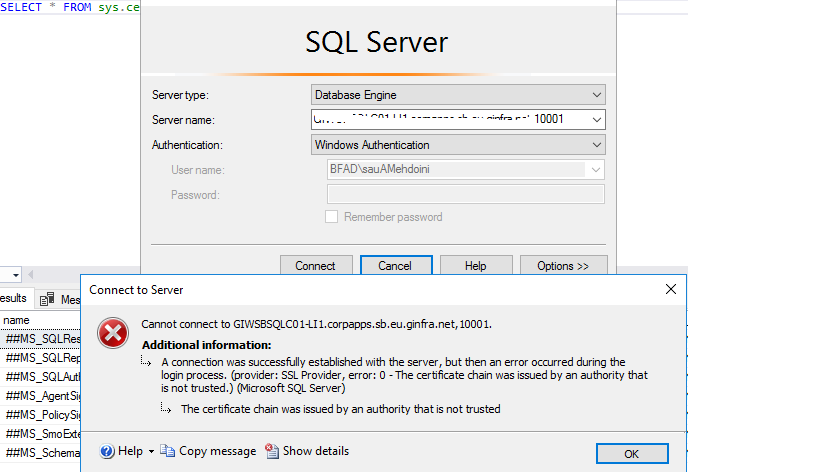The height and width of the screenshot is (472, 819).
Task: Open the Help dropdown arrow in error dialog
Action: click(x=151, y=452)
